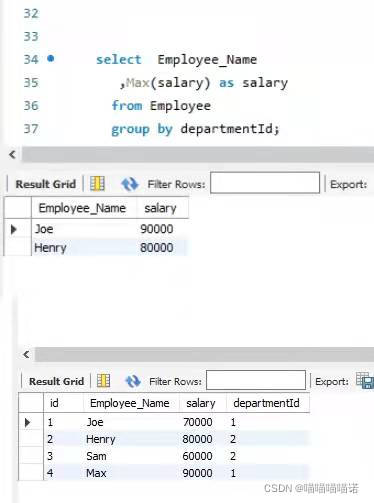374x503 pixels.
Task: Click the 80000 cell in the upper grid
Action: click(x=163, y=247)
